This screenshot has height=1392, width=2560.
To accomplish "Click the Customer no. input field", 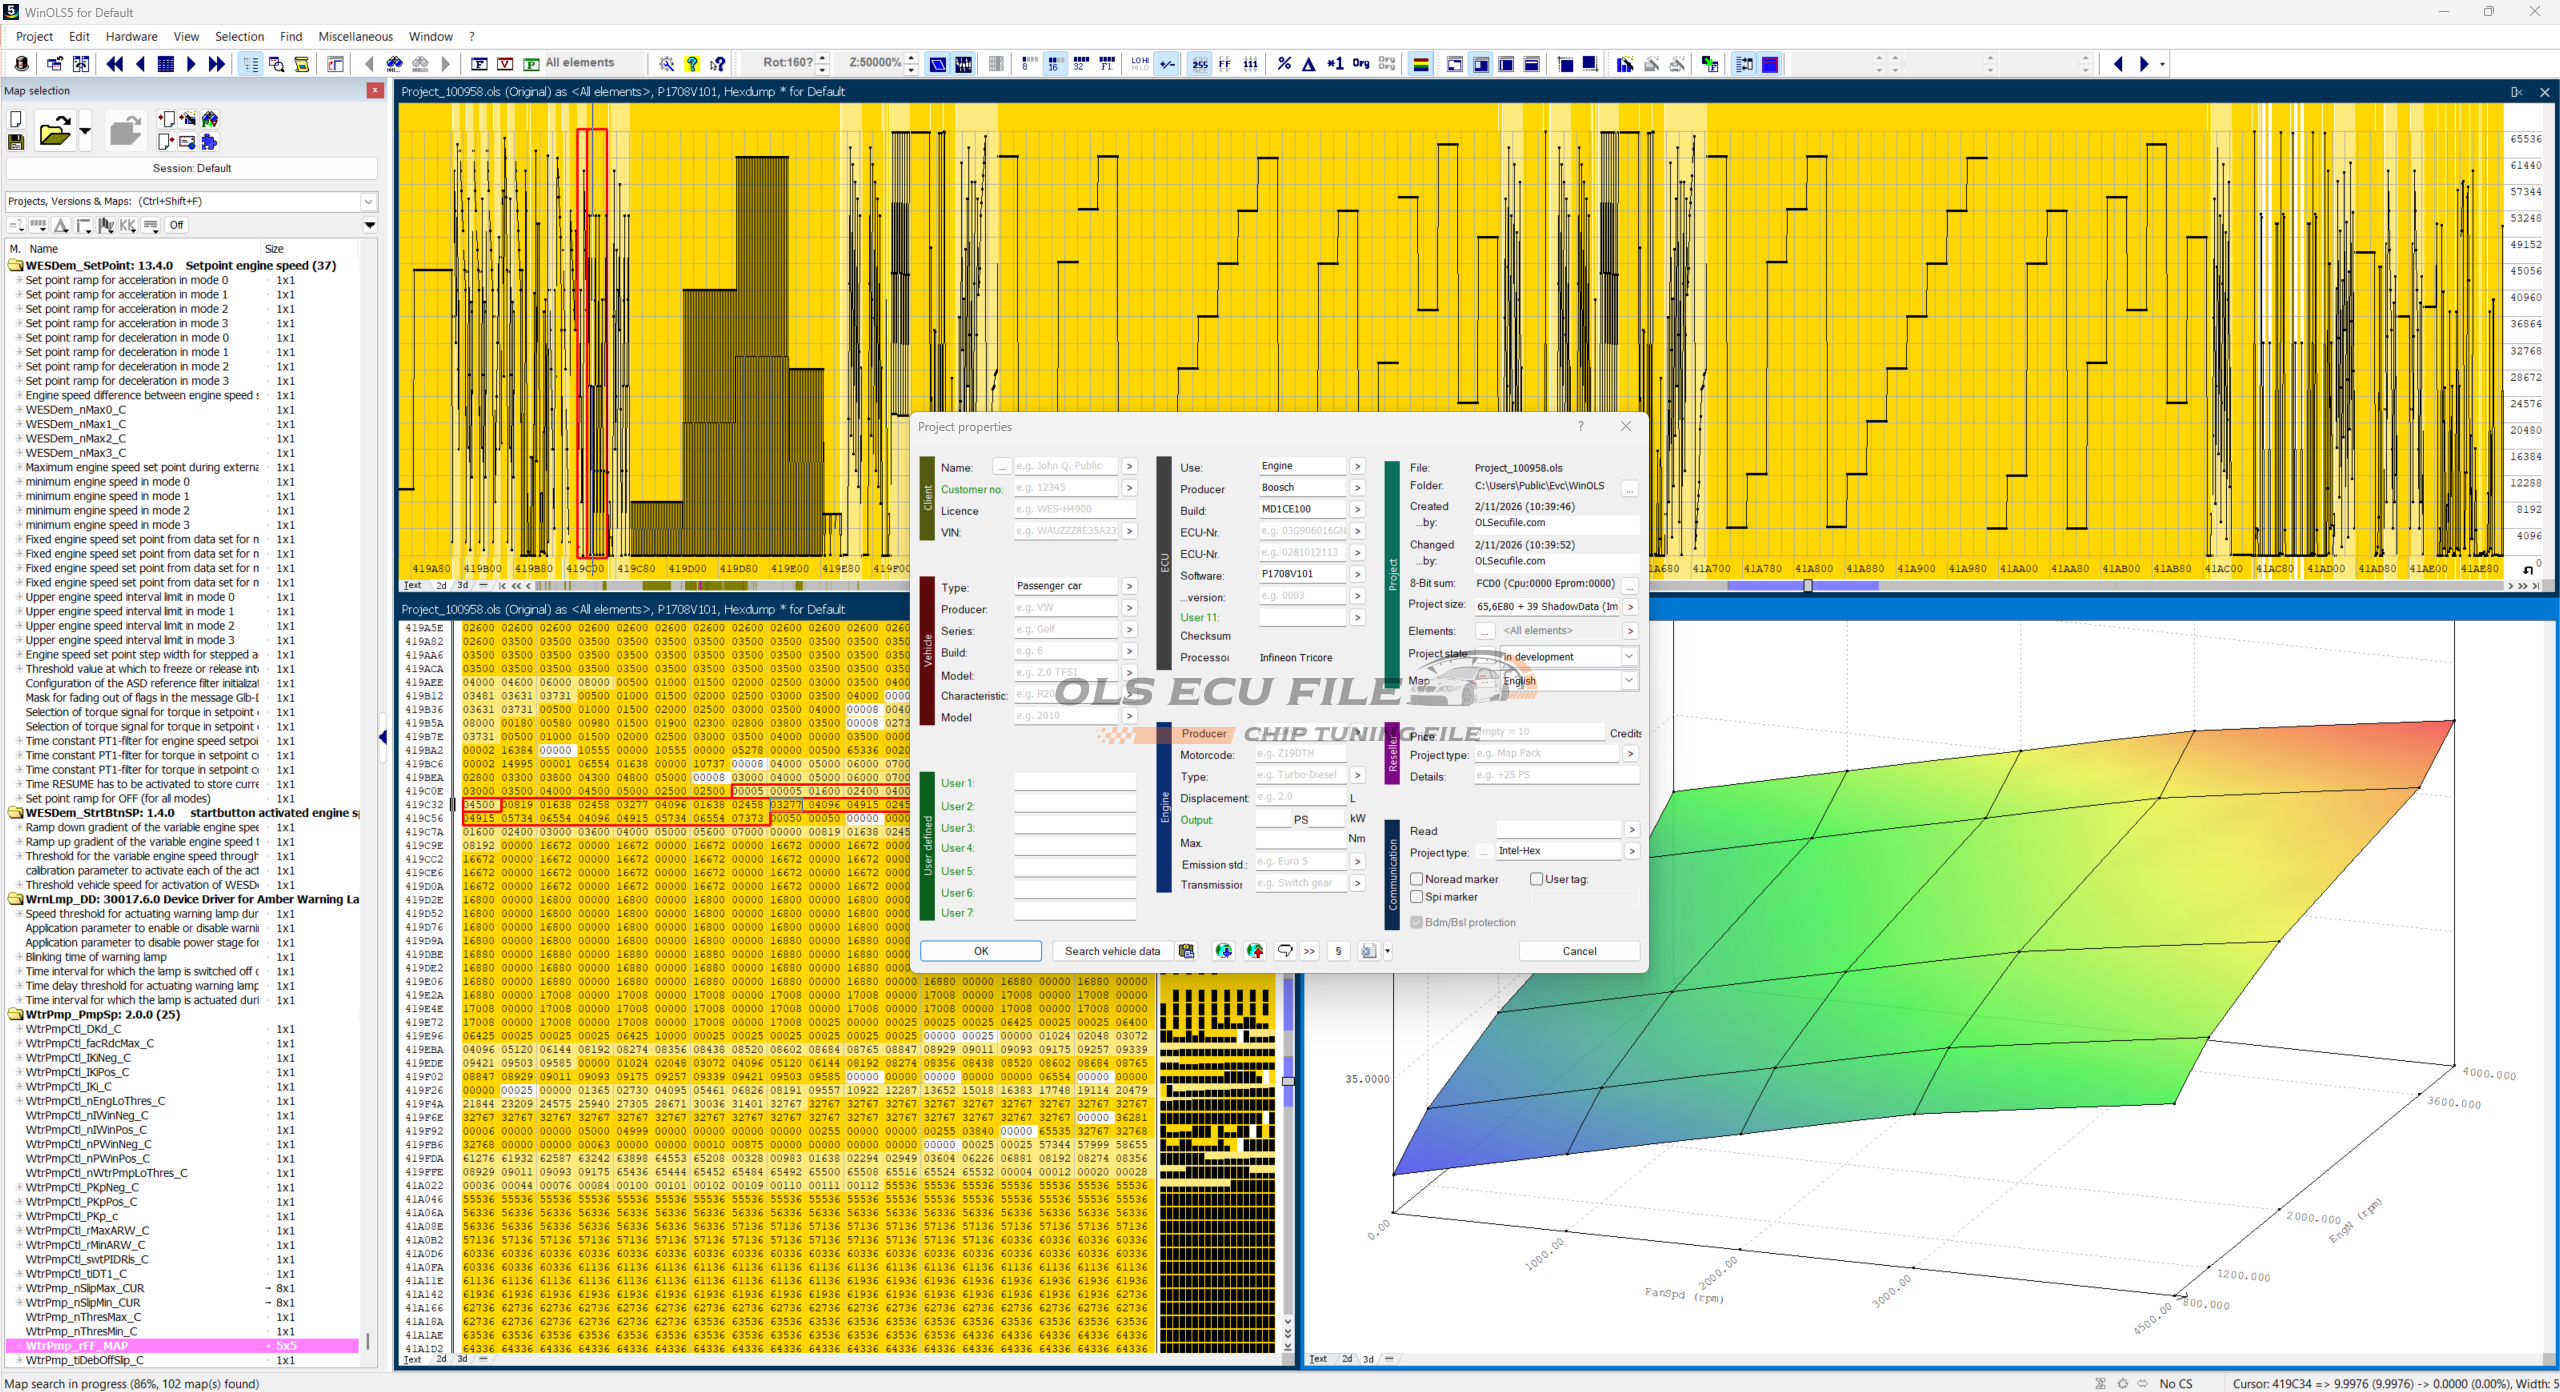I will [1065, 488].
